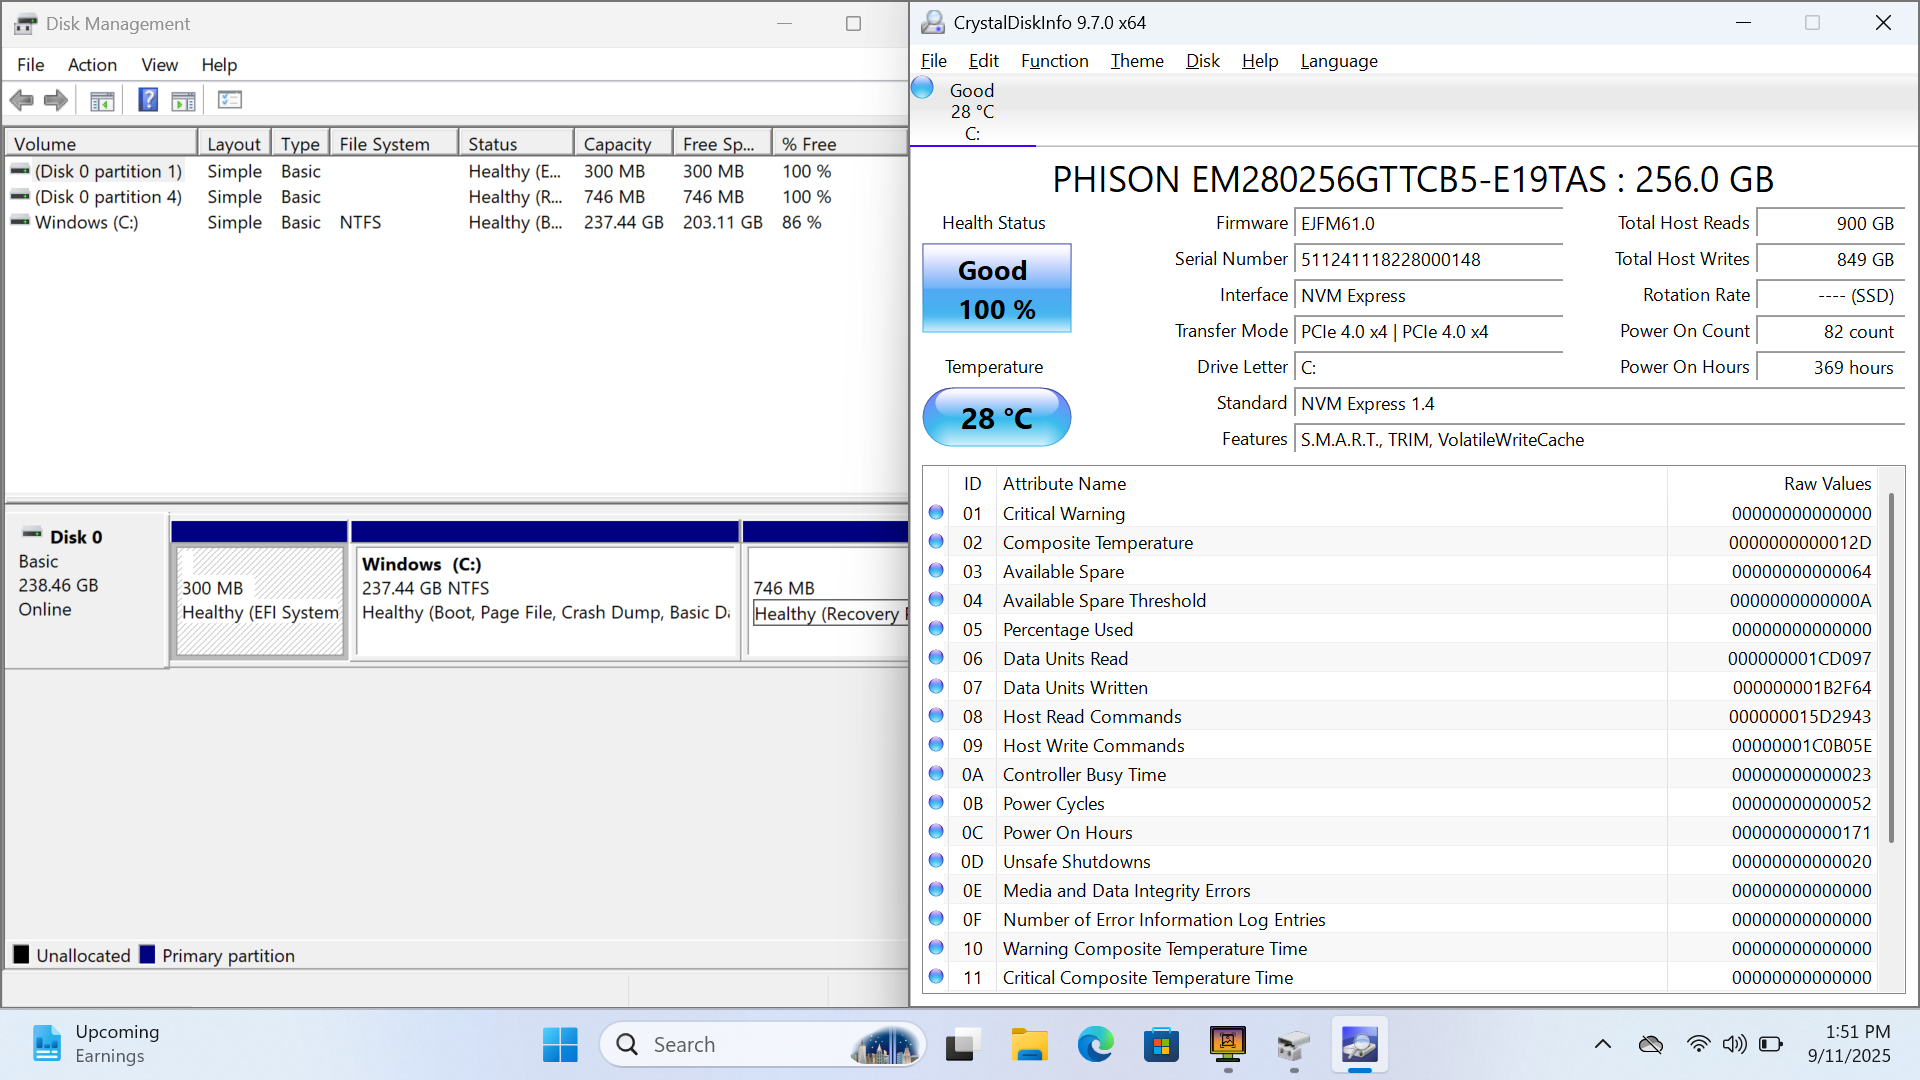Screen dimensions: 1920x1080
Task: Click the Disk 0 partition 4 volume icon
Action: tap(20, 196)
